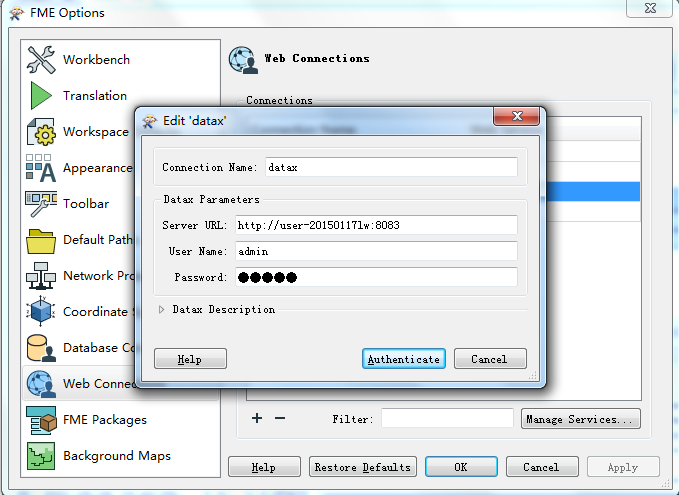Viewport: 679px width, 495px height.
Task: Open the Database Connections icon
Action: pos(41,348)
